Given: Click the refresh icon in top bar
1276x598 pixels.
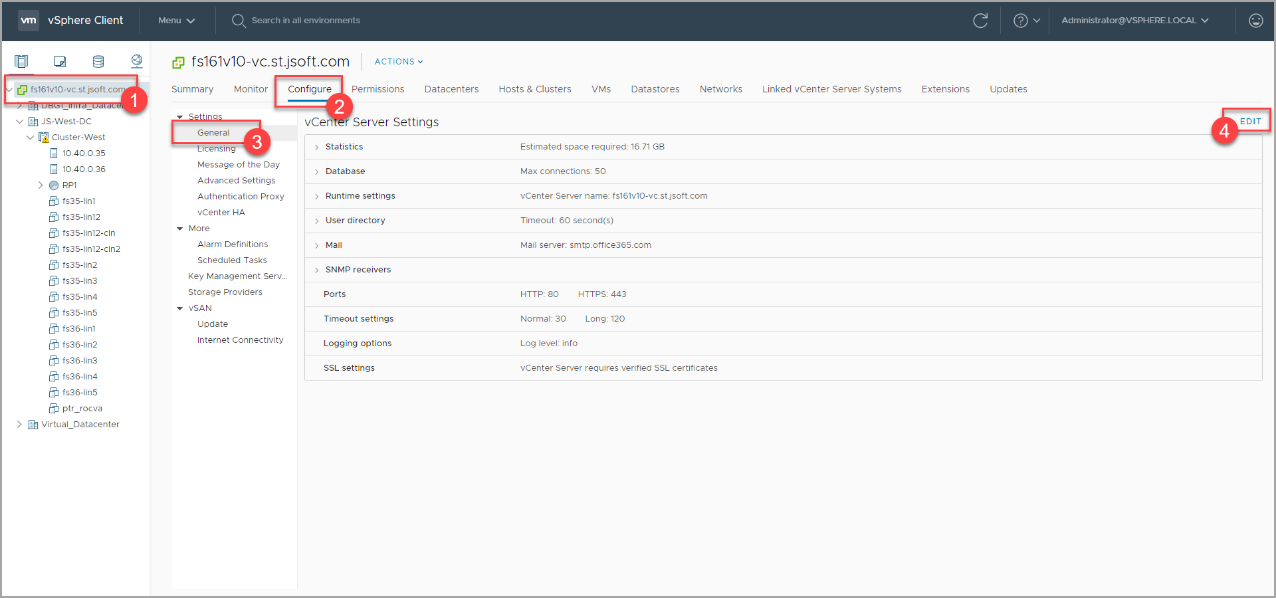Looking at the screenshot, I should pyautogui.click(x=980, y=20).
